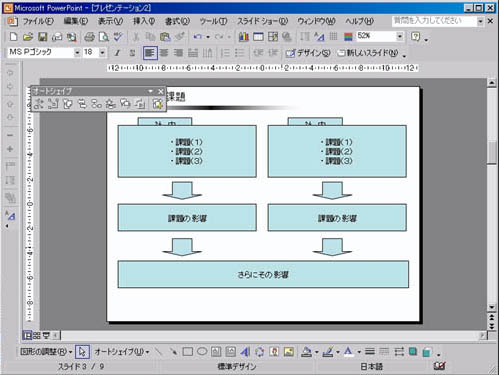Toggle numbered list

click(x=225, y=53)
